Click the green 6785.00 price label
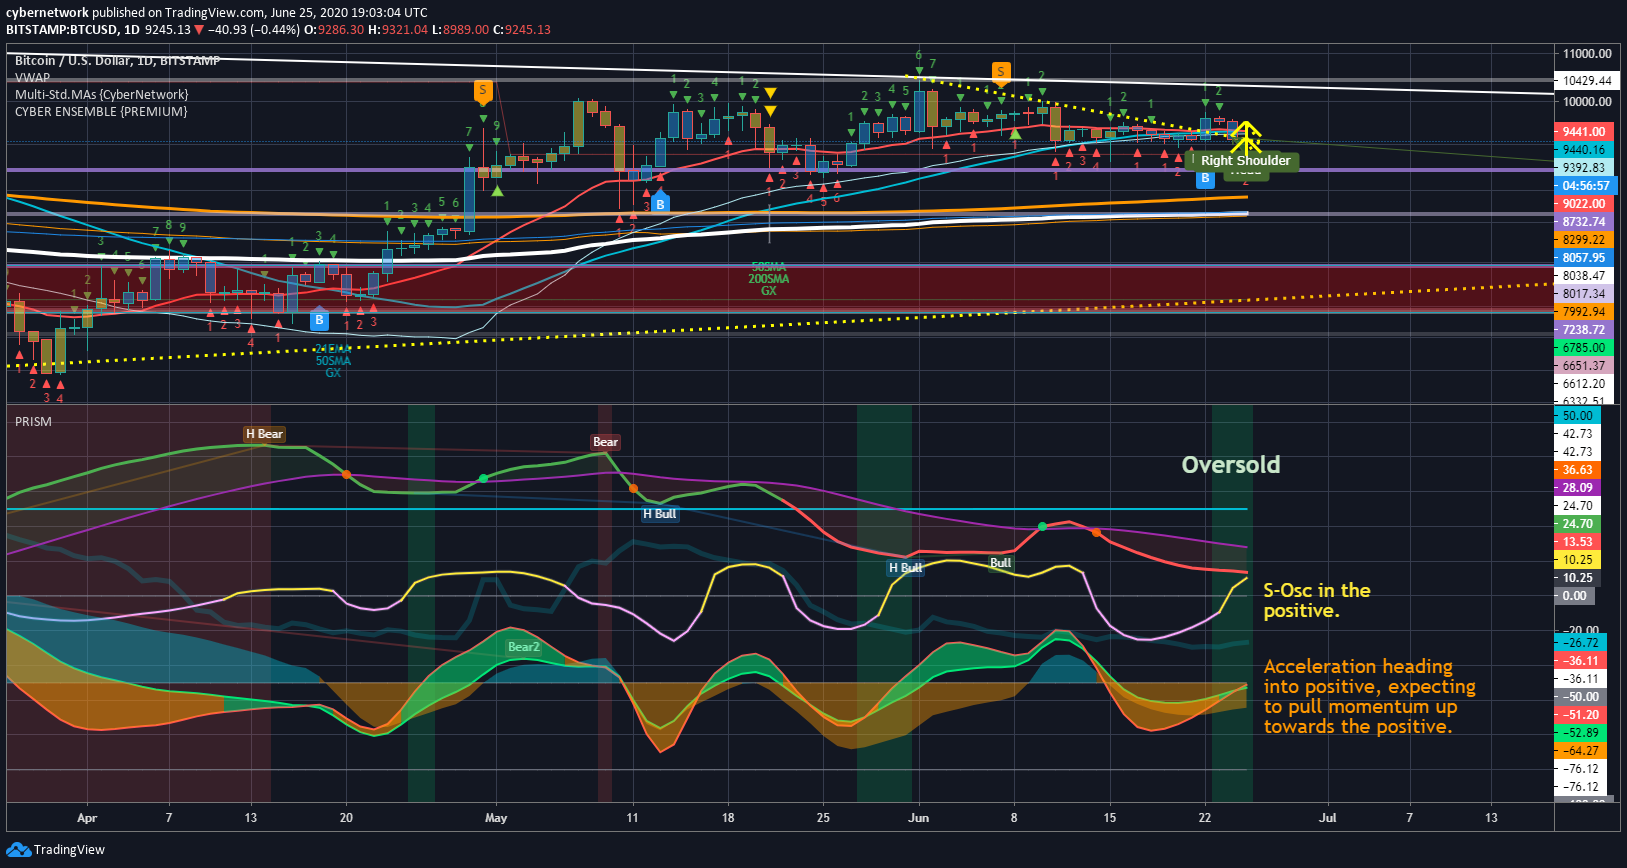This screenshot has height=868, width=1627. click(1584, 347)
